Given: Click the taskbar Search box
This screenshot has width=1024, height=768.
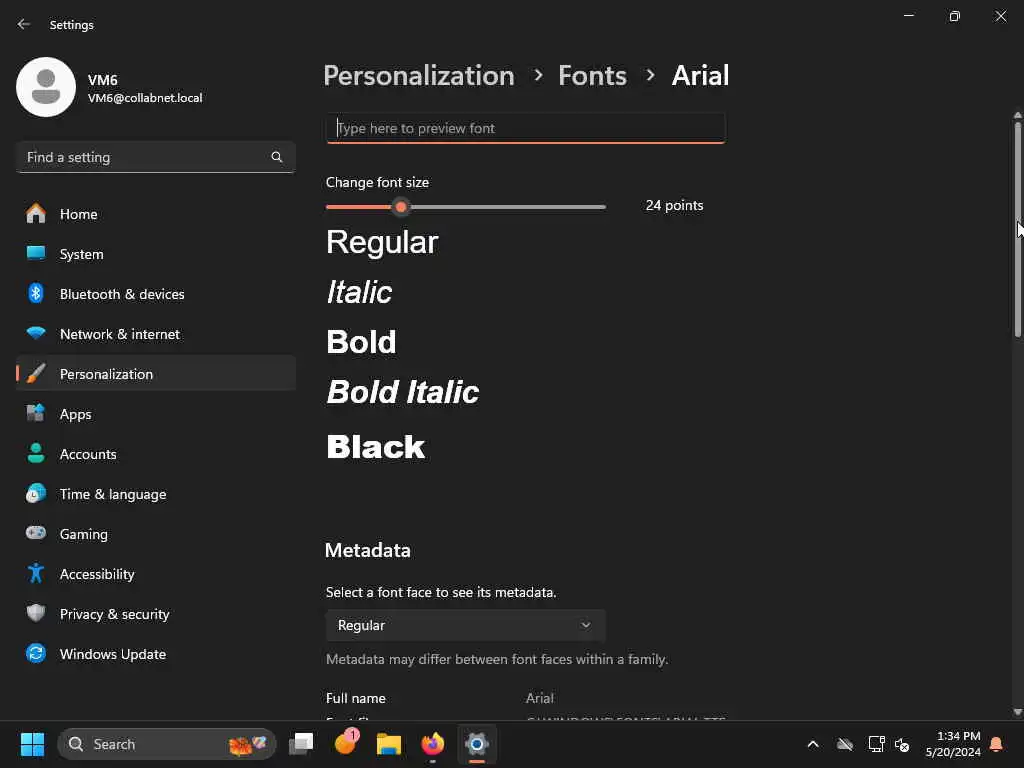Looking at the screenshot, I should point(167,744).
